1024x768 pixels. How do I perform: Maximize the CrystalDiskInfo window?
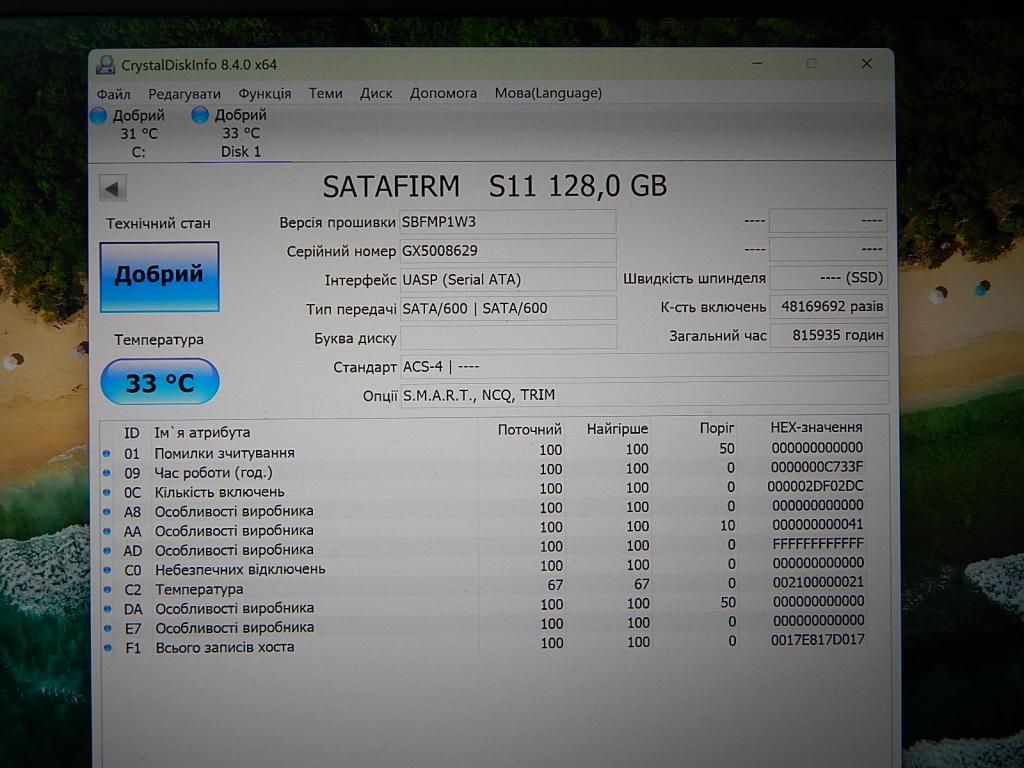(x=811, y=63)
